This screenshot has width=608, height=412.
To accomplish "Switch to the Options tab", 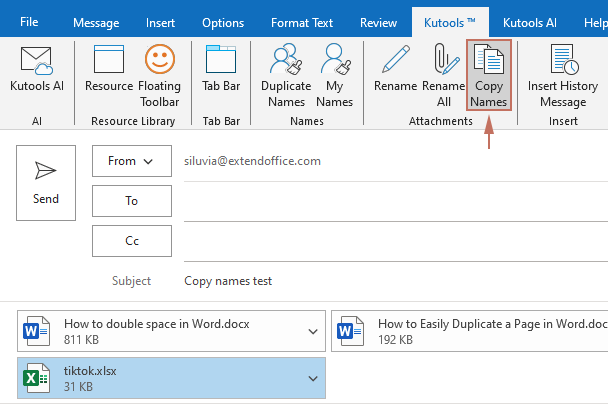I will (223, 23).
